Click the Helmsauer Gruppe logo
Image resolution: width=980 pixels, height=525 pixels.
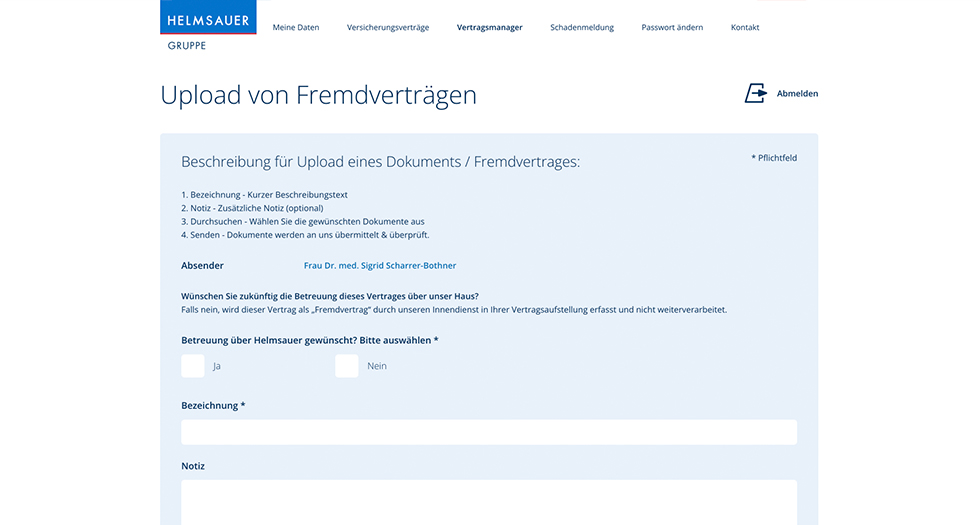208,26
